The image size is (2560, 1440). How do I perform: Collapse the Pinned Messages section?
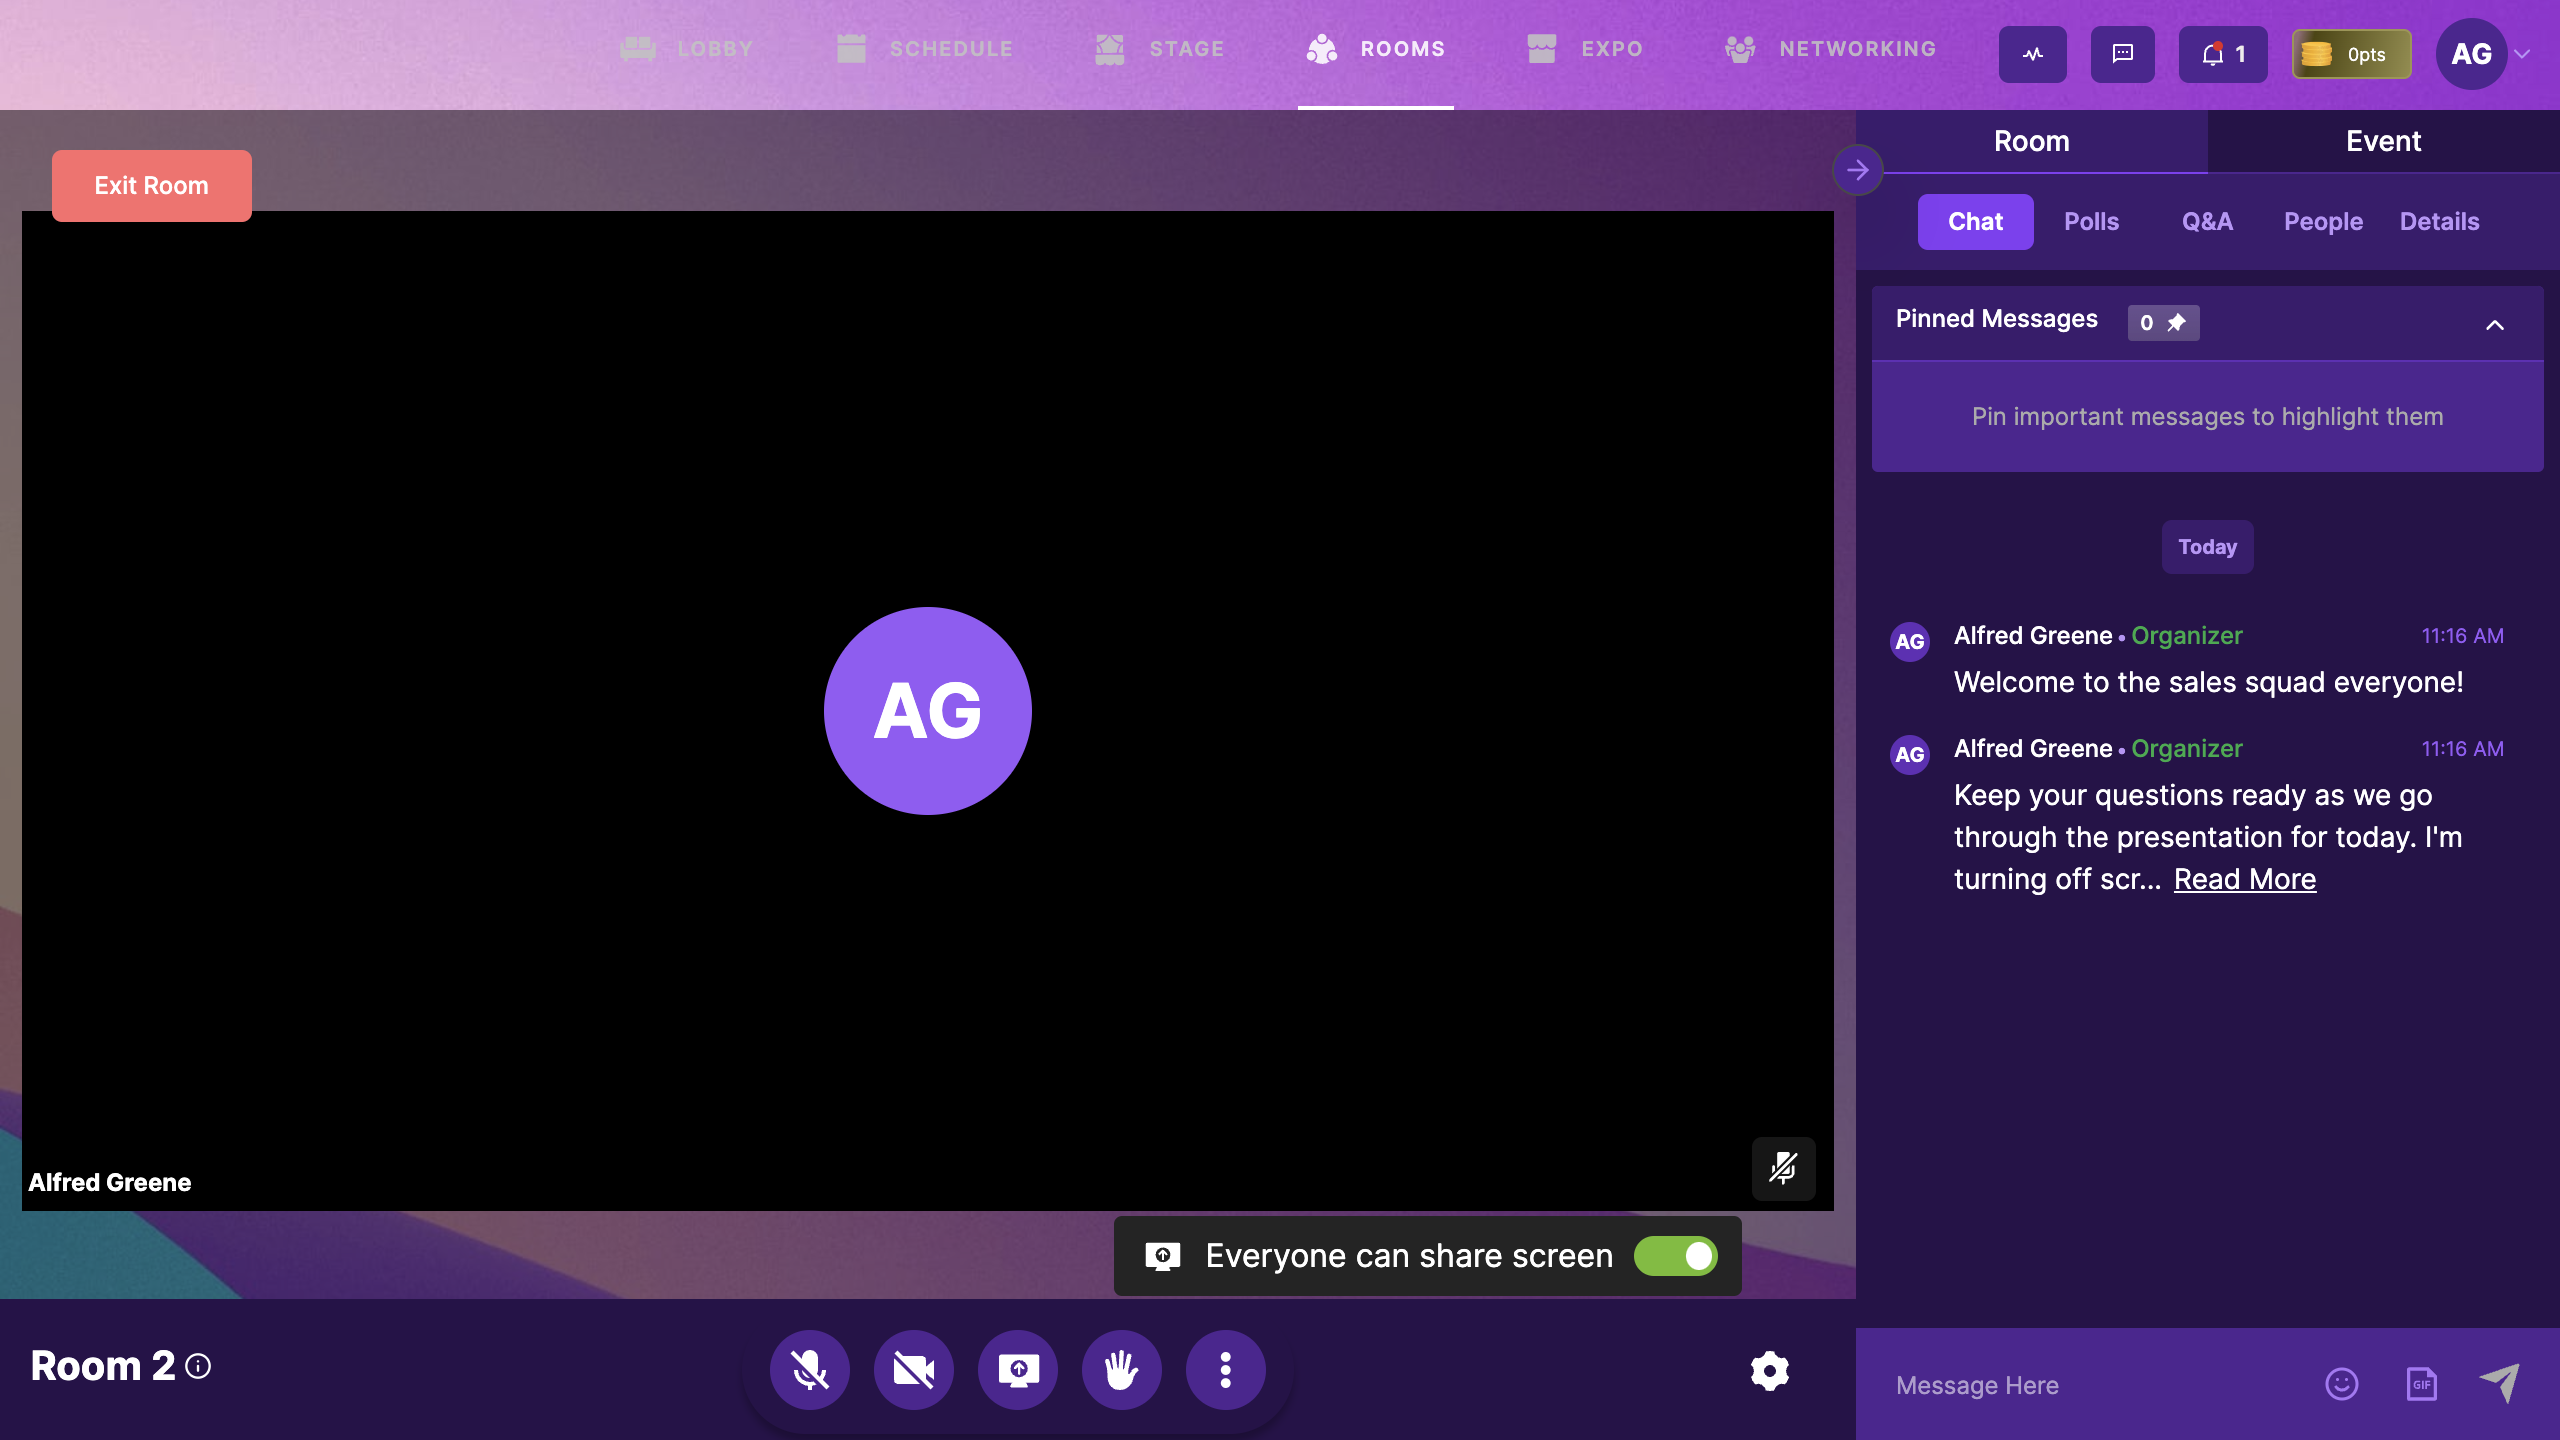2494,324
